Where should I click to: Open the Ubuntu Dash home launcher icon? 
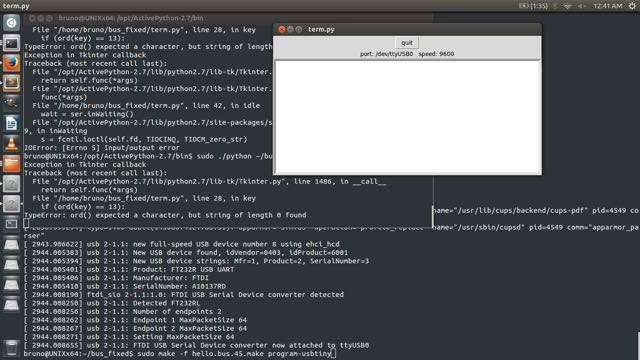11,23
